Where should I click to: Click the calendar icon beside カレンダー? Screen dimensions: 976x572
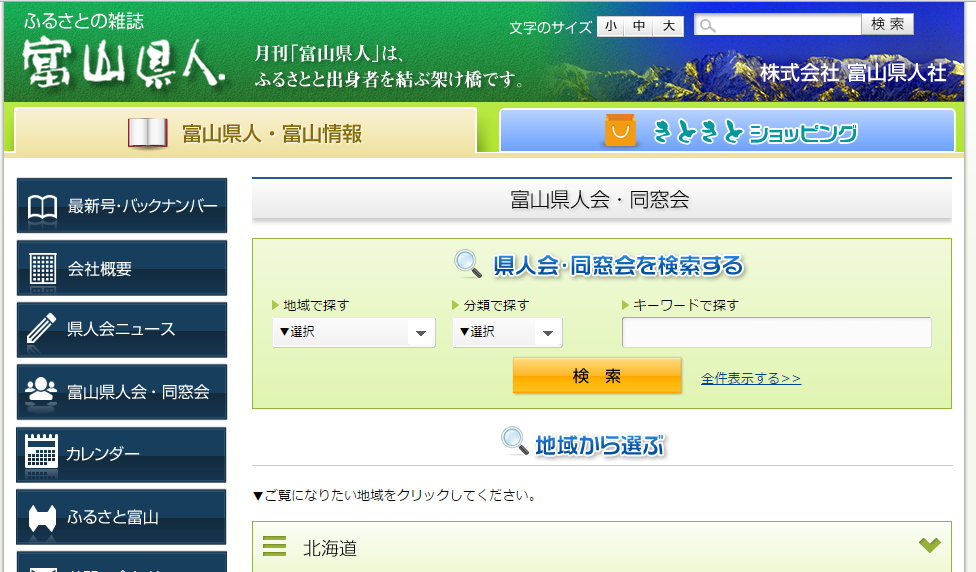click(42, 451)
